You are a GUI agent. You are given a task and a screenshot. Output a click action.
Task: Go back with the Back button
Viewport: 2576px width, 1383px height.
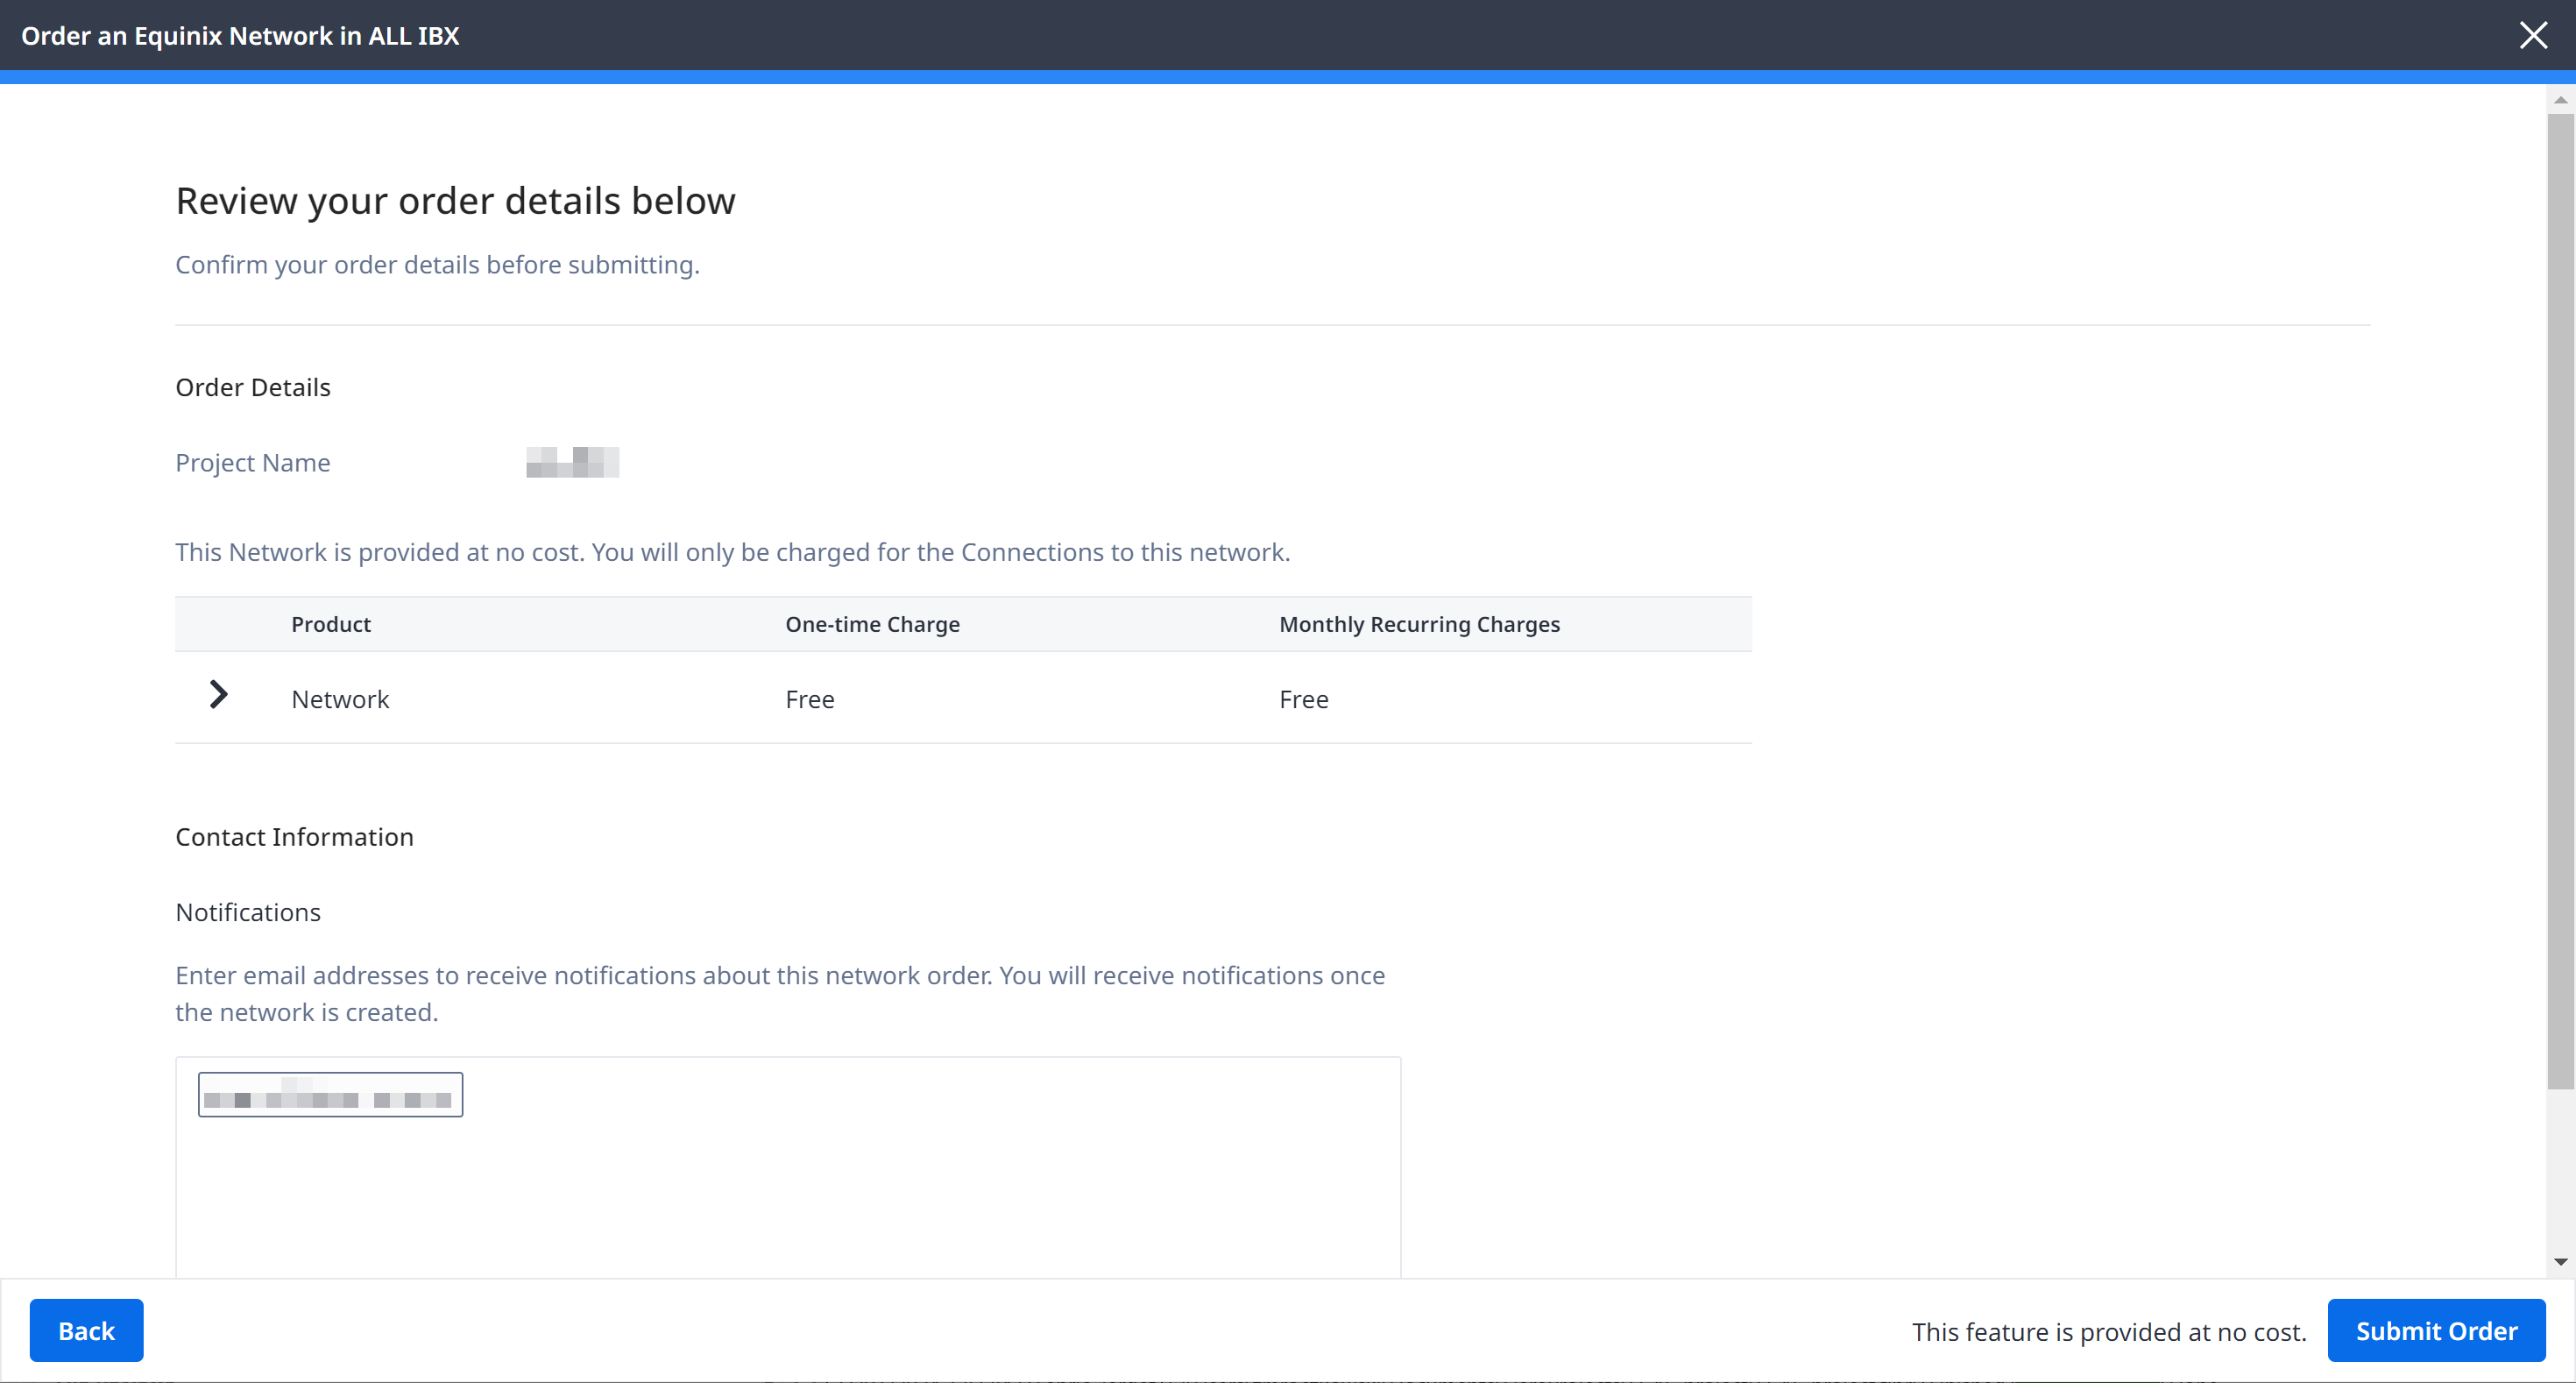click(x=86, y=1330)
